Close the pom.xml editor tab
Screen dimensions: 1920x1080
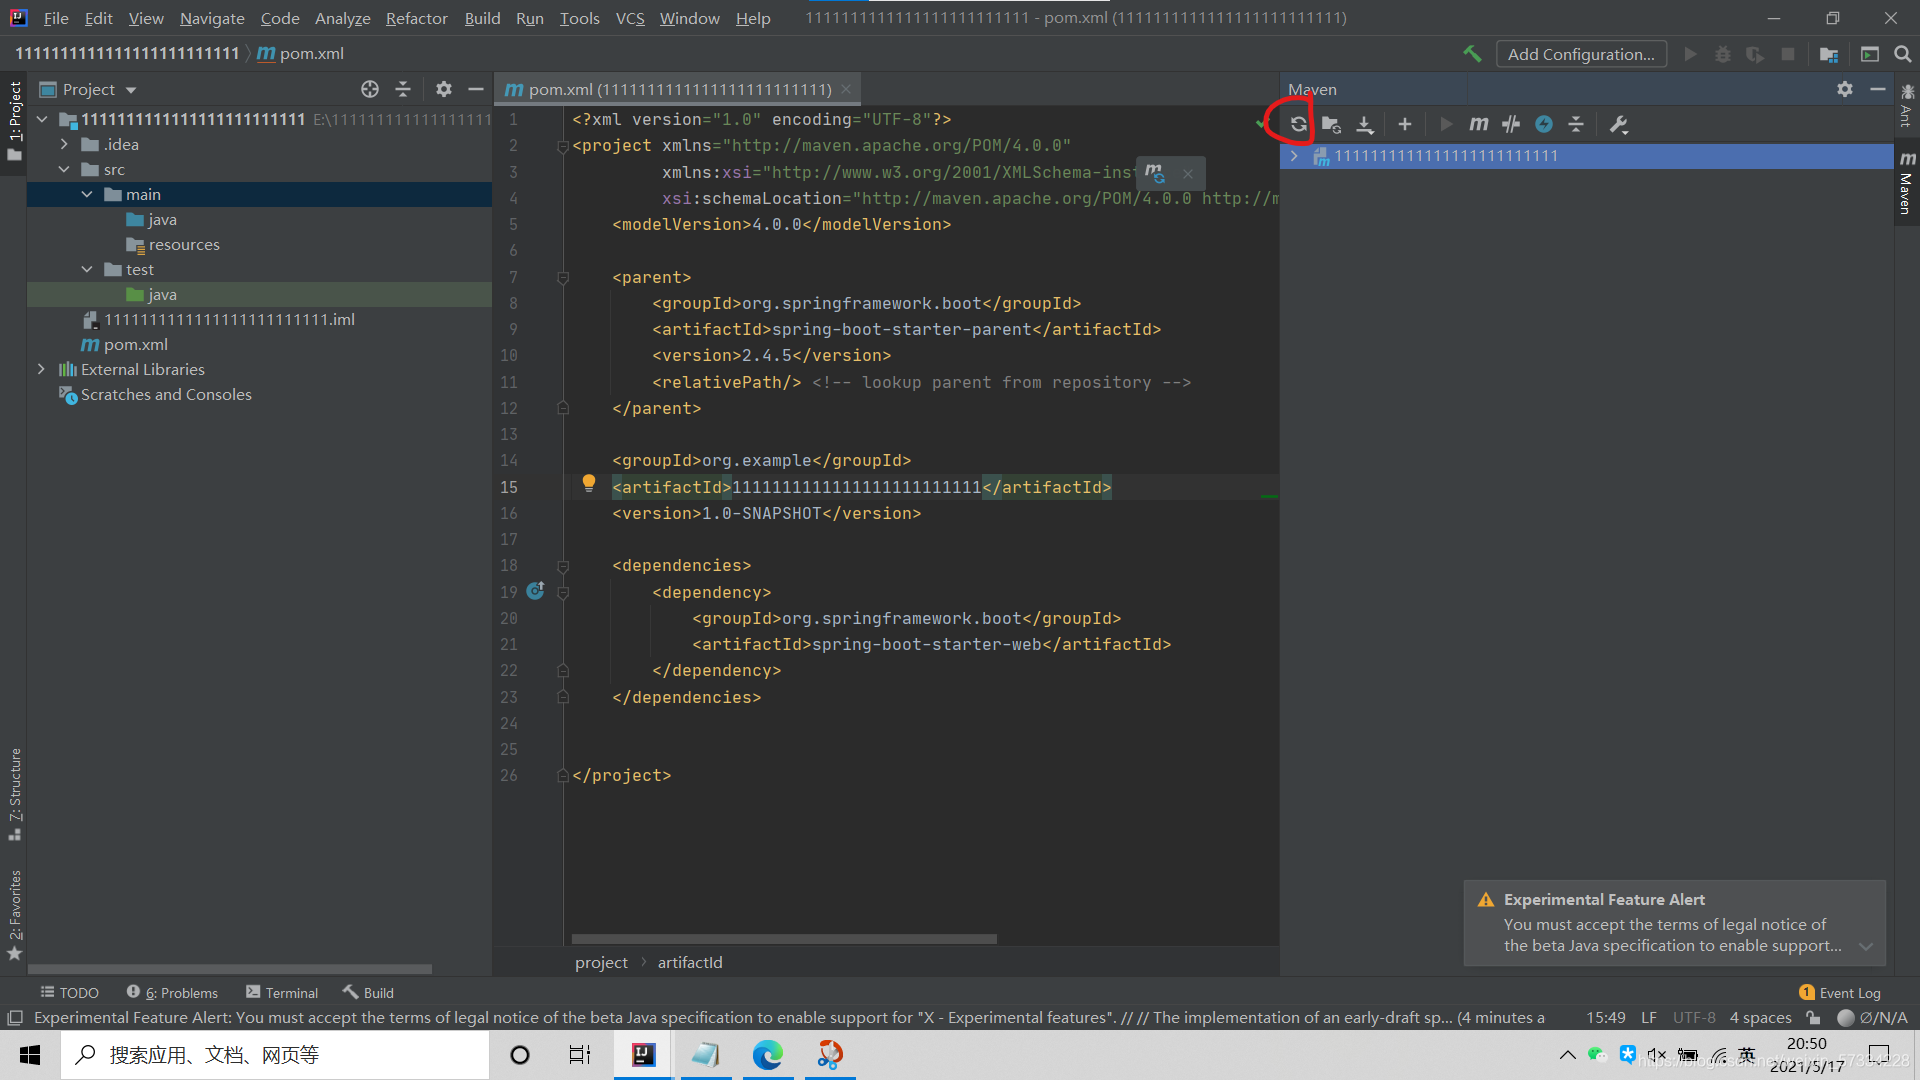pyautogui.click(x=846, y=89)
